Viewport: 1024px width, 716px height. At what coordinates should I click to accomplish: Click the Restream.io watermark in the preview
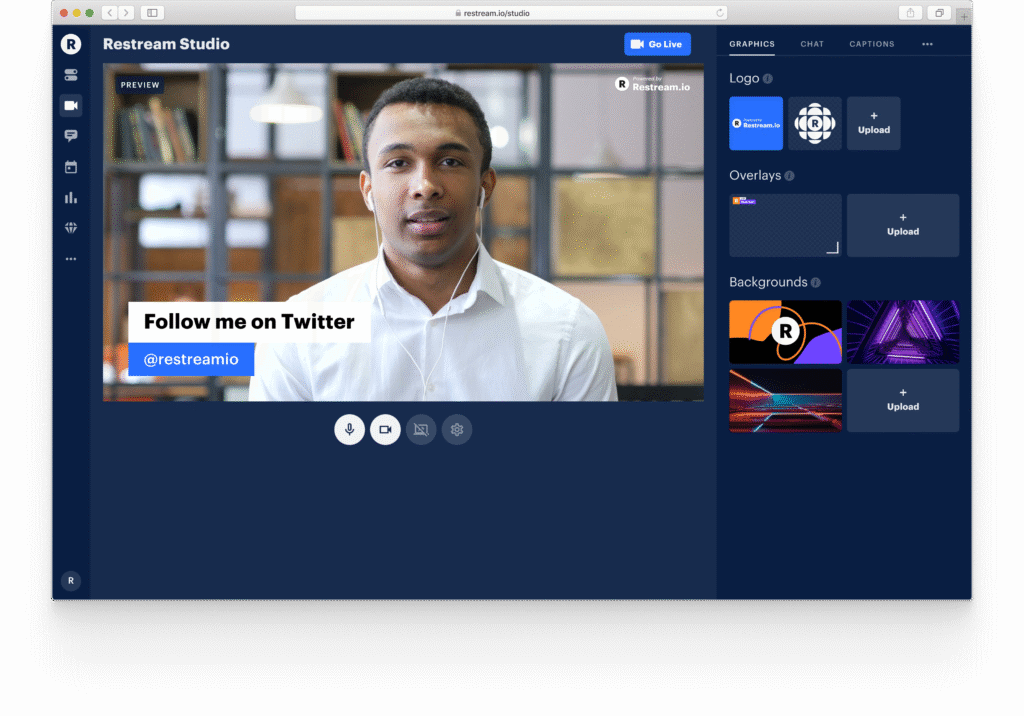click(x=652, y=84)
